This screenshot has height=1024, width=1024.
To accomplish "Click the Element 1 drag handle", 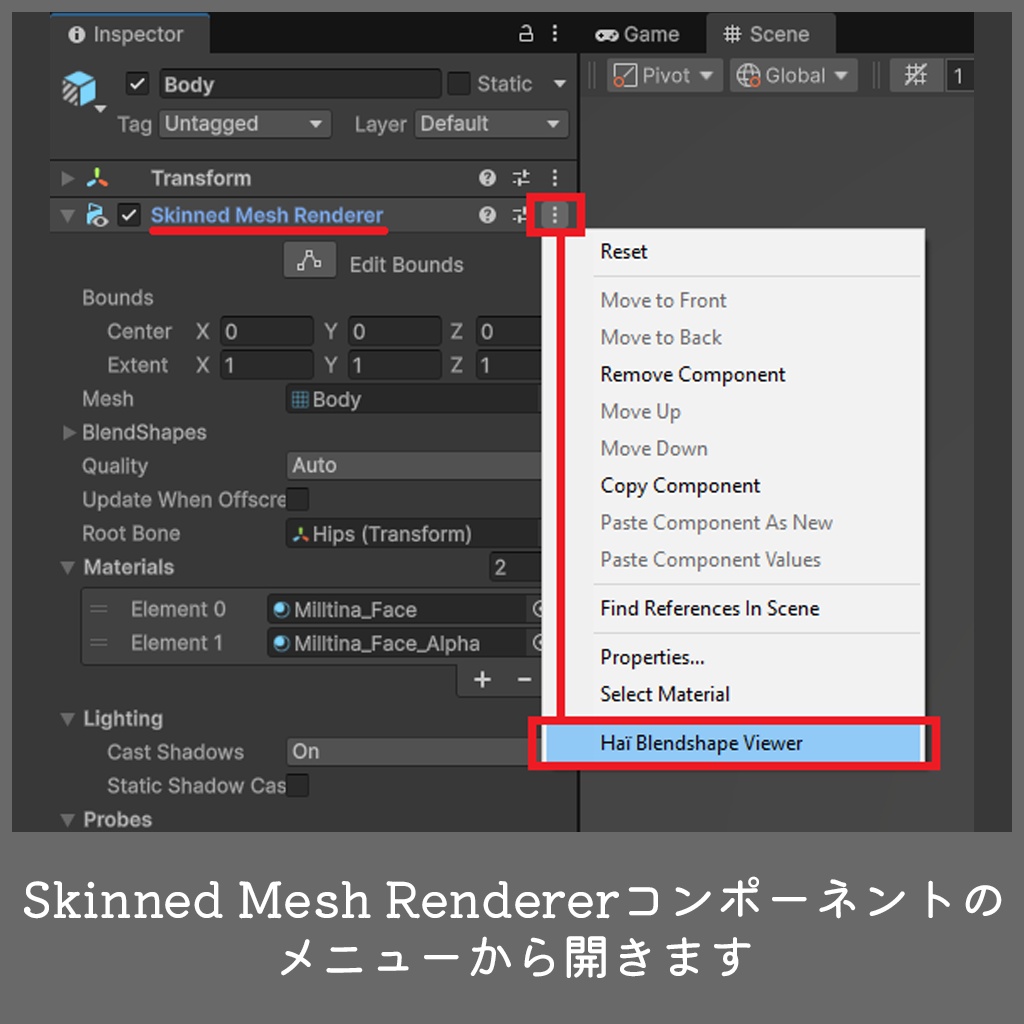I will pyautogui.click(x=99, y=643).
